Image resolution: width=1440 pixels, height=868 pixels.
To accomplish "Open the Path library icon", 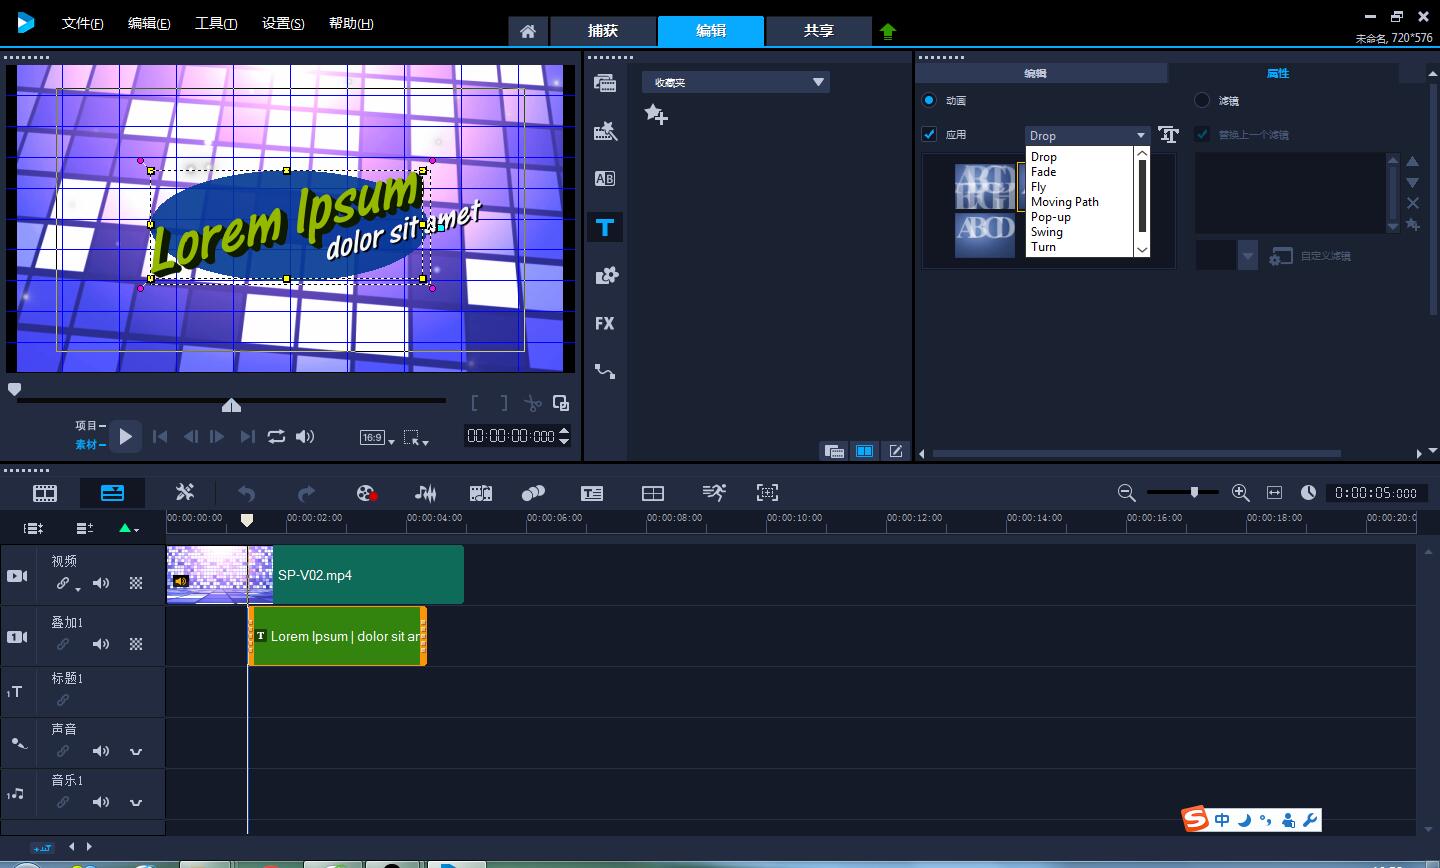I will tap(605, 371).
